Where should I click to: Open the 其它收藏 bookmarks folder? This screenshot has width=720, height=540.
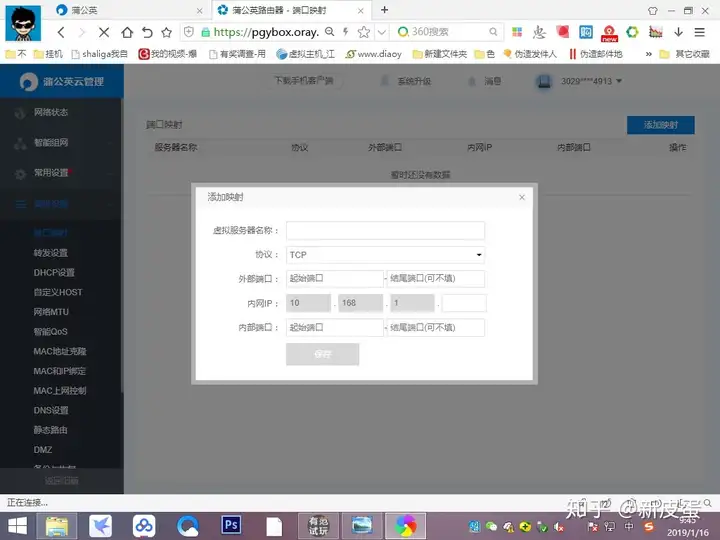(x=685, y=54)
